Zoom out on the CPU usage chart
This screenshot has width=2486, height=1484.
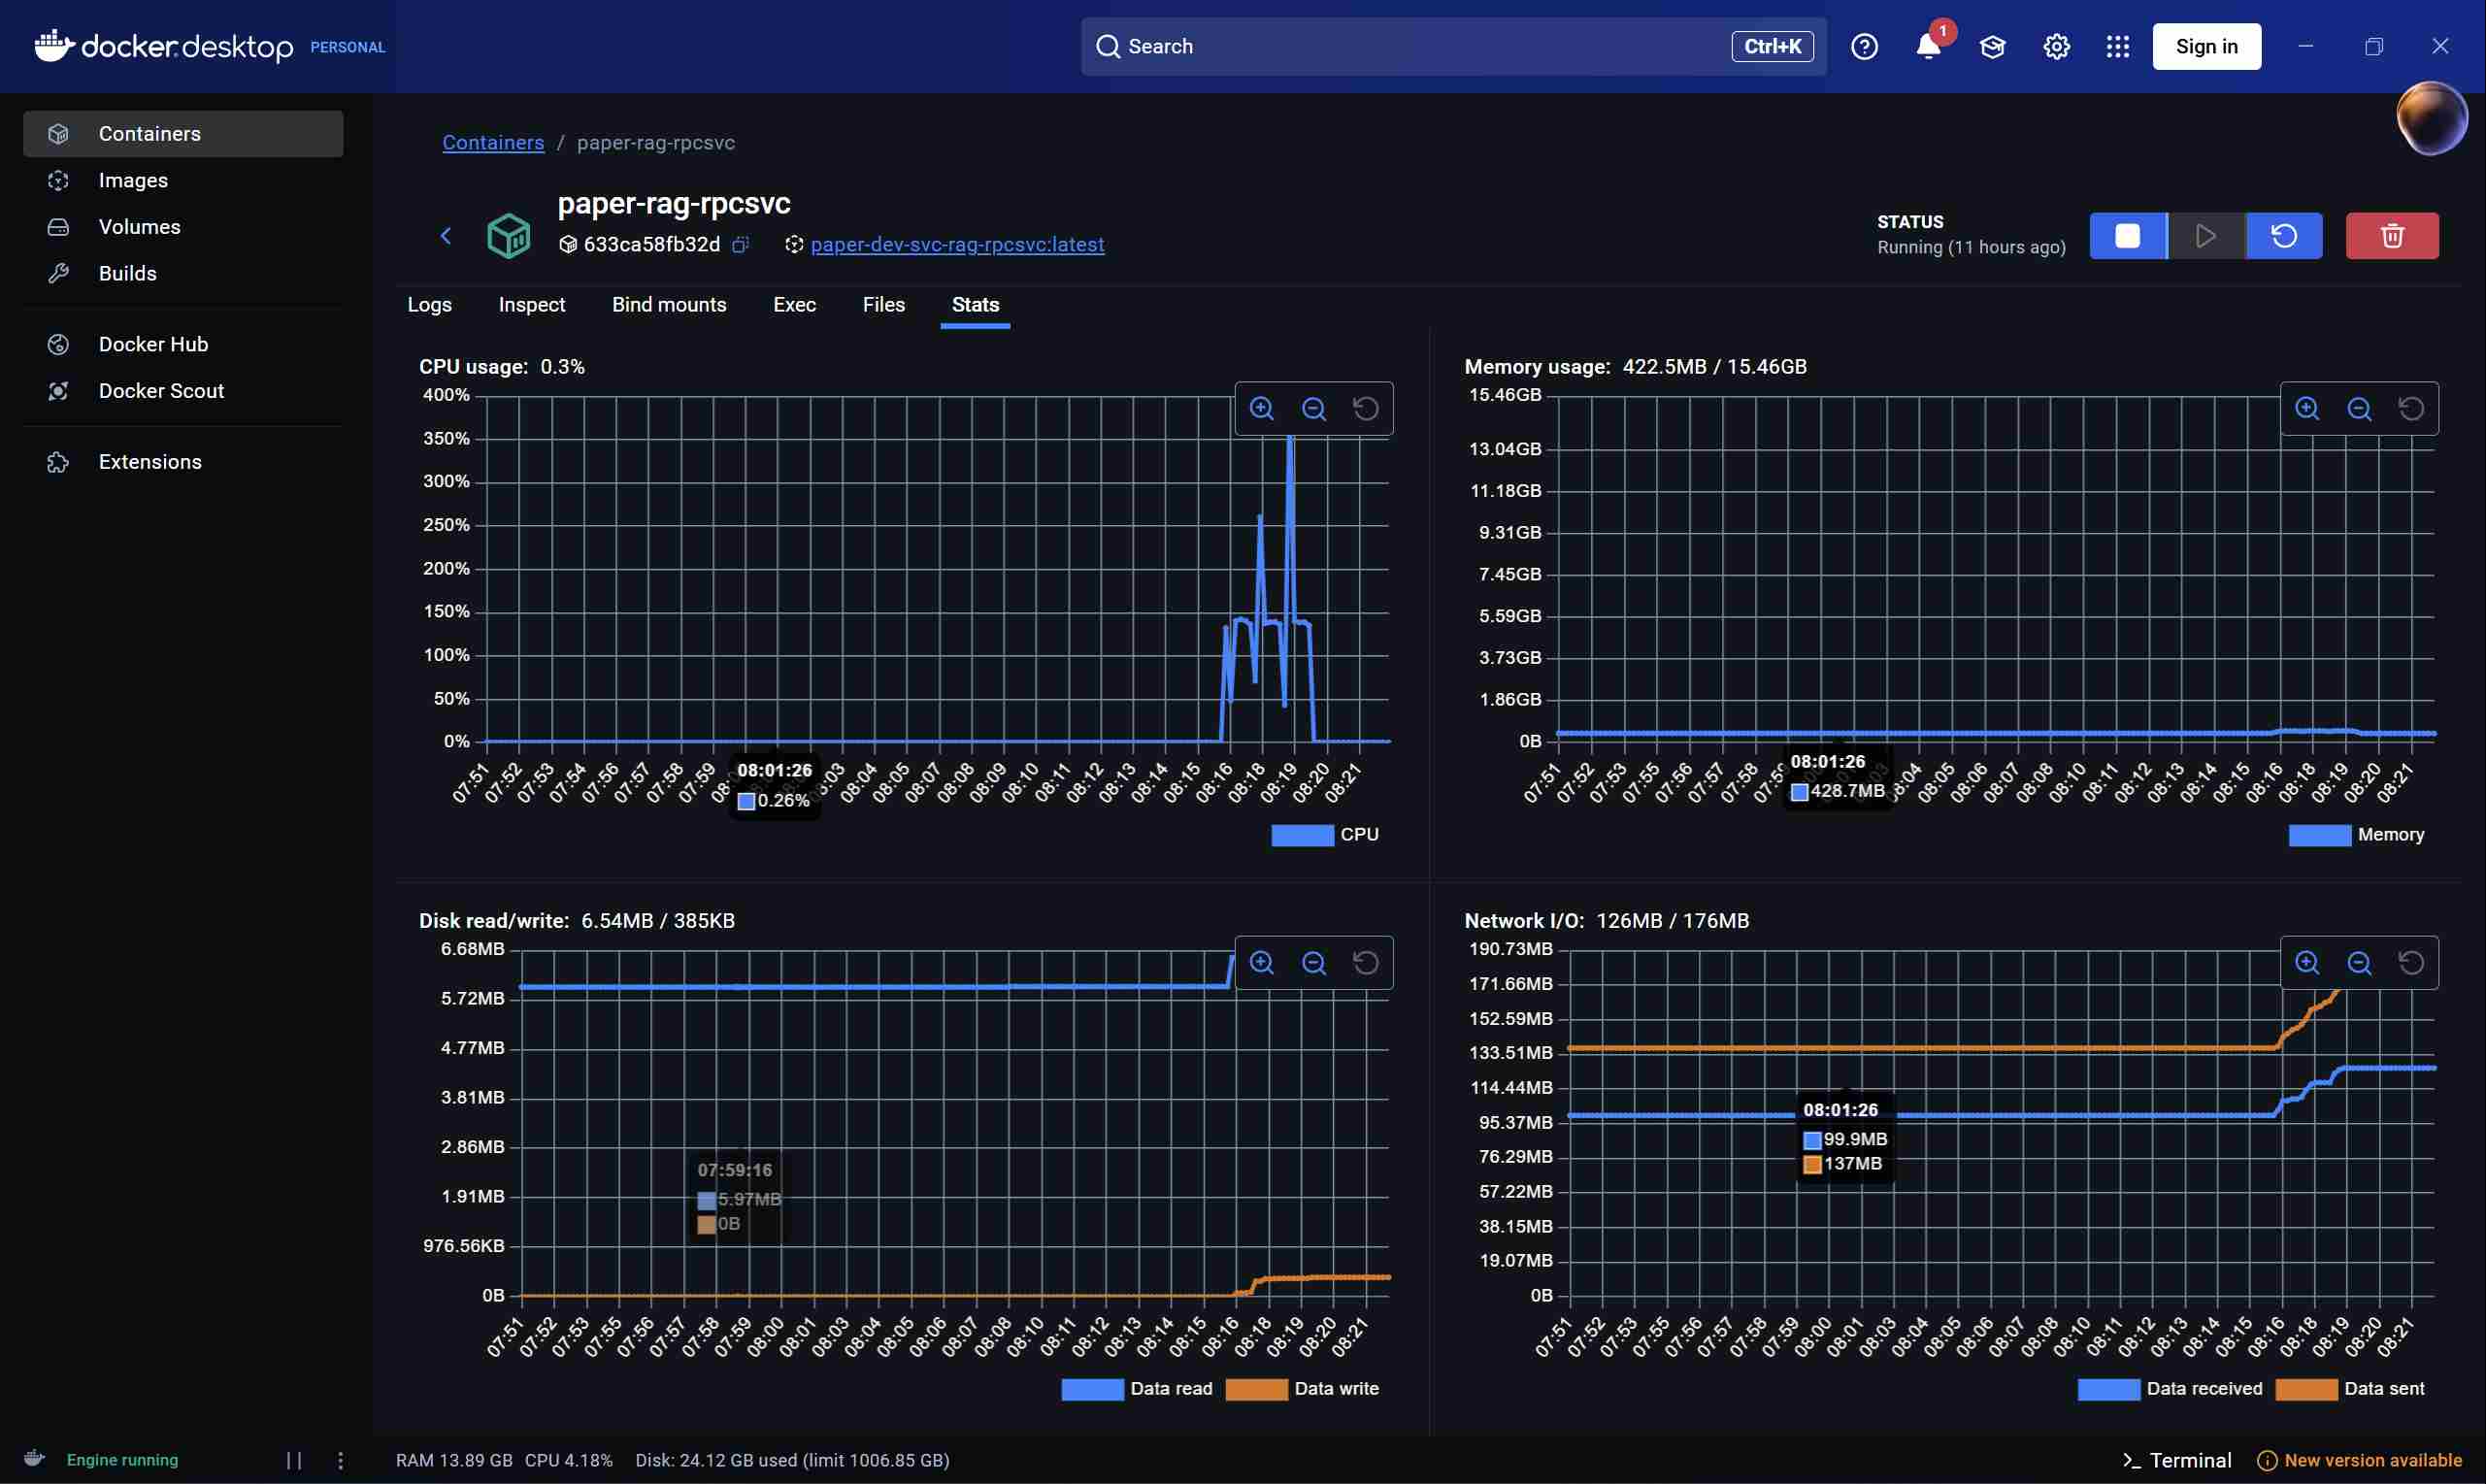click(1314, 408)
